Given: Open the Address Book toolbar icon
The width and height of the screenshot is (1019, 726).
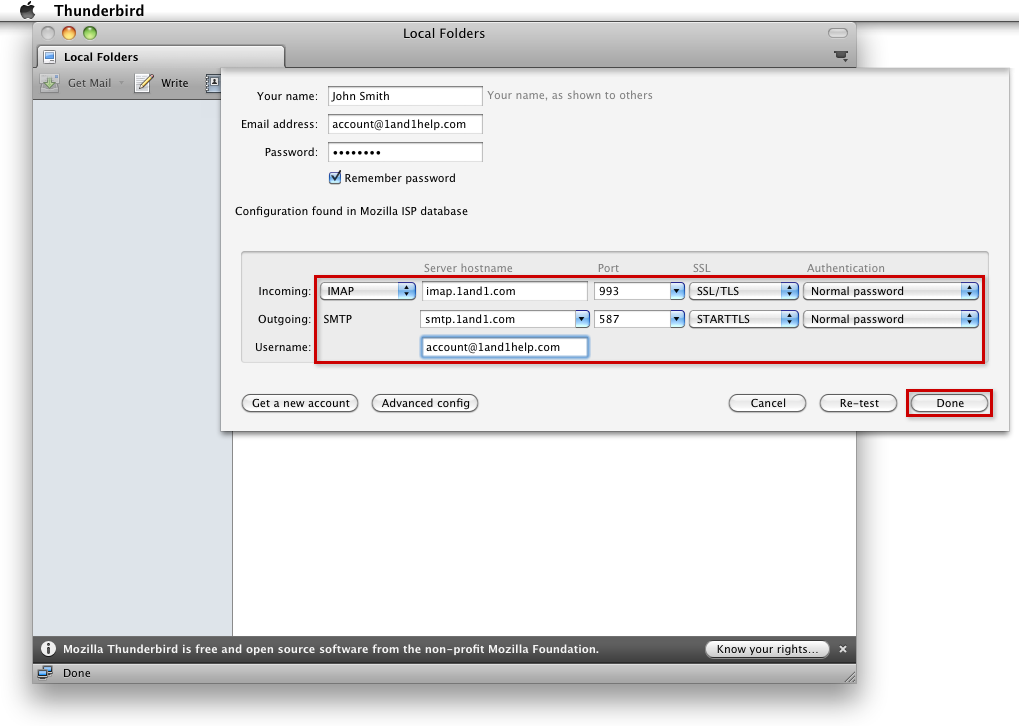Looking at the screenshot, I should tap(213, 83).
